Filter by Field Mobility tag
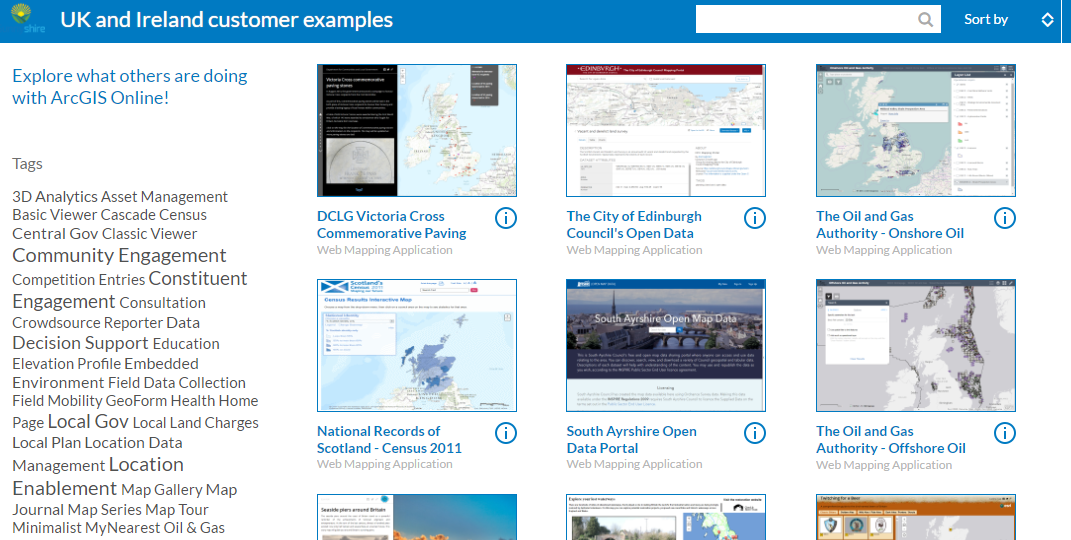 57,401
